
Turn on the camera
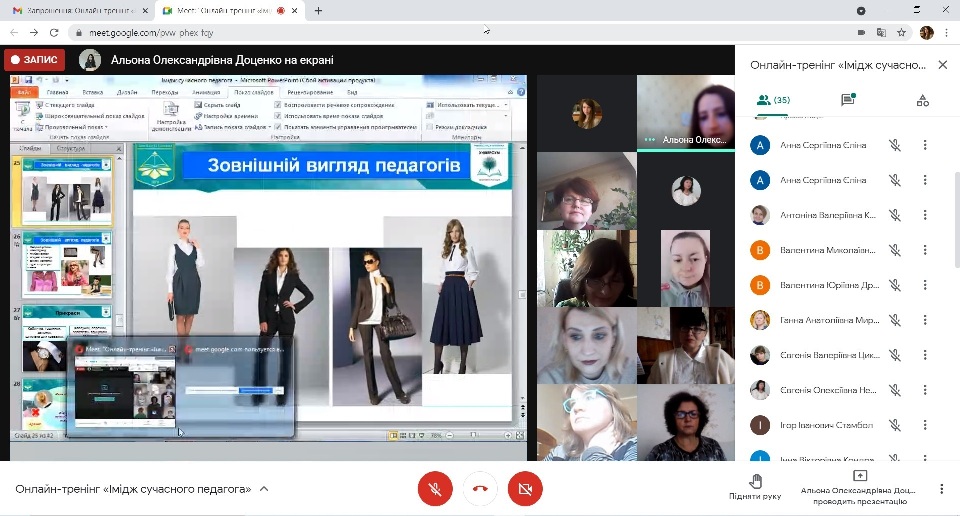[524, 489]
